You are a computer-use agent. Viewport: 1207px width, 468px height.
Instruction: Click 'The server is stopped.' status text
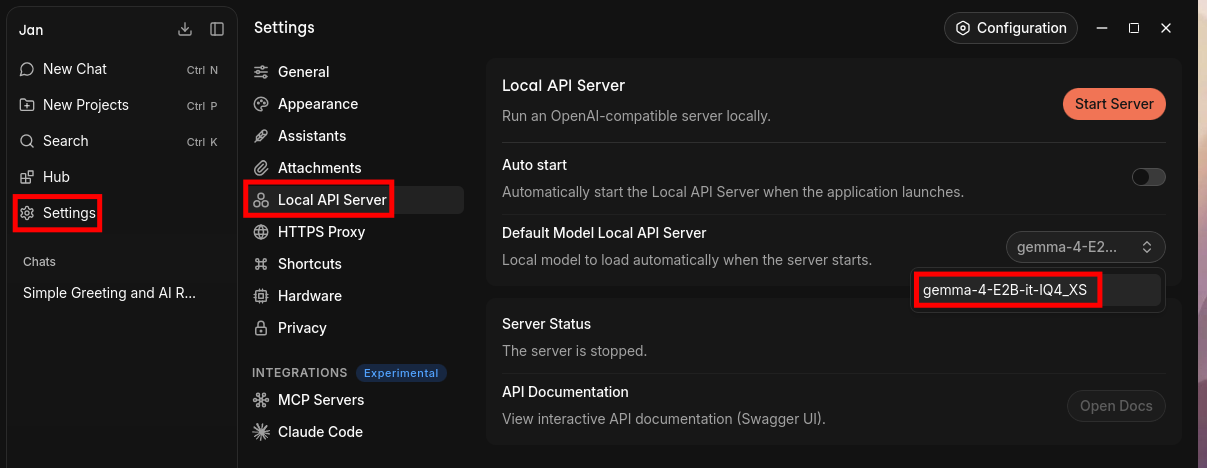click(x=574, y=351)
